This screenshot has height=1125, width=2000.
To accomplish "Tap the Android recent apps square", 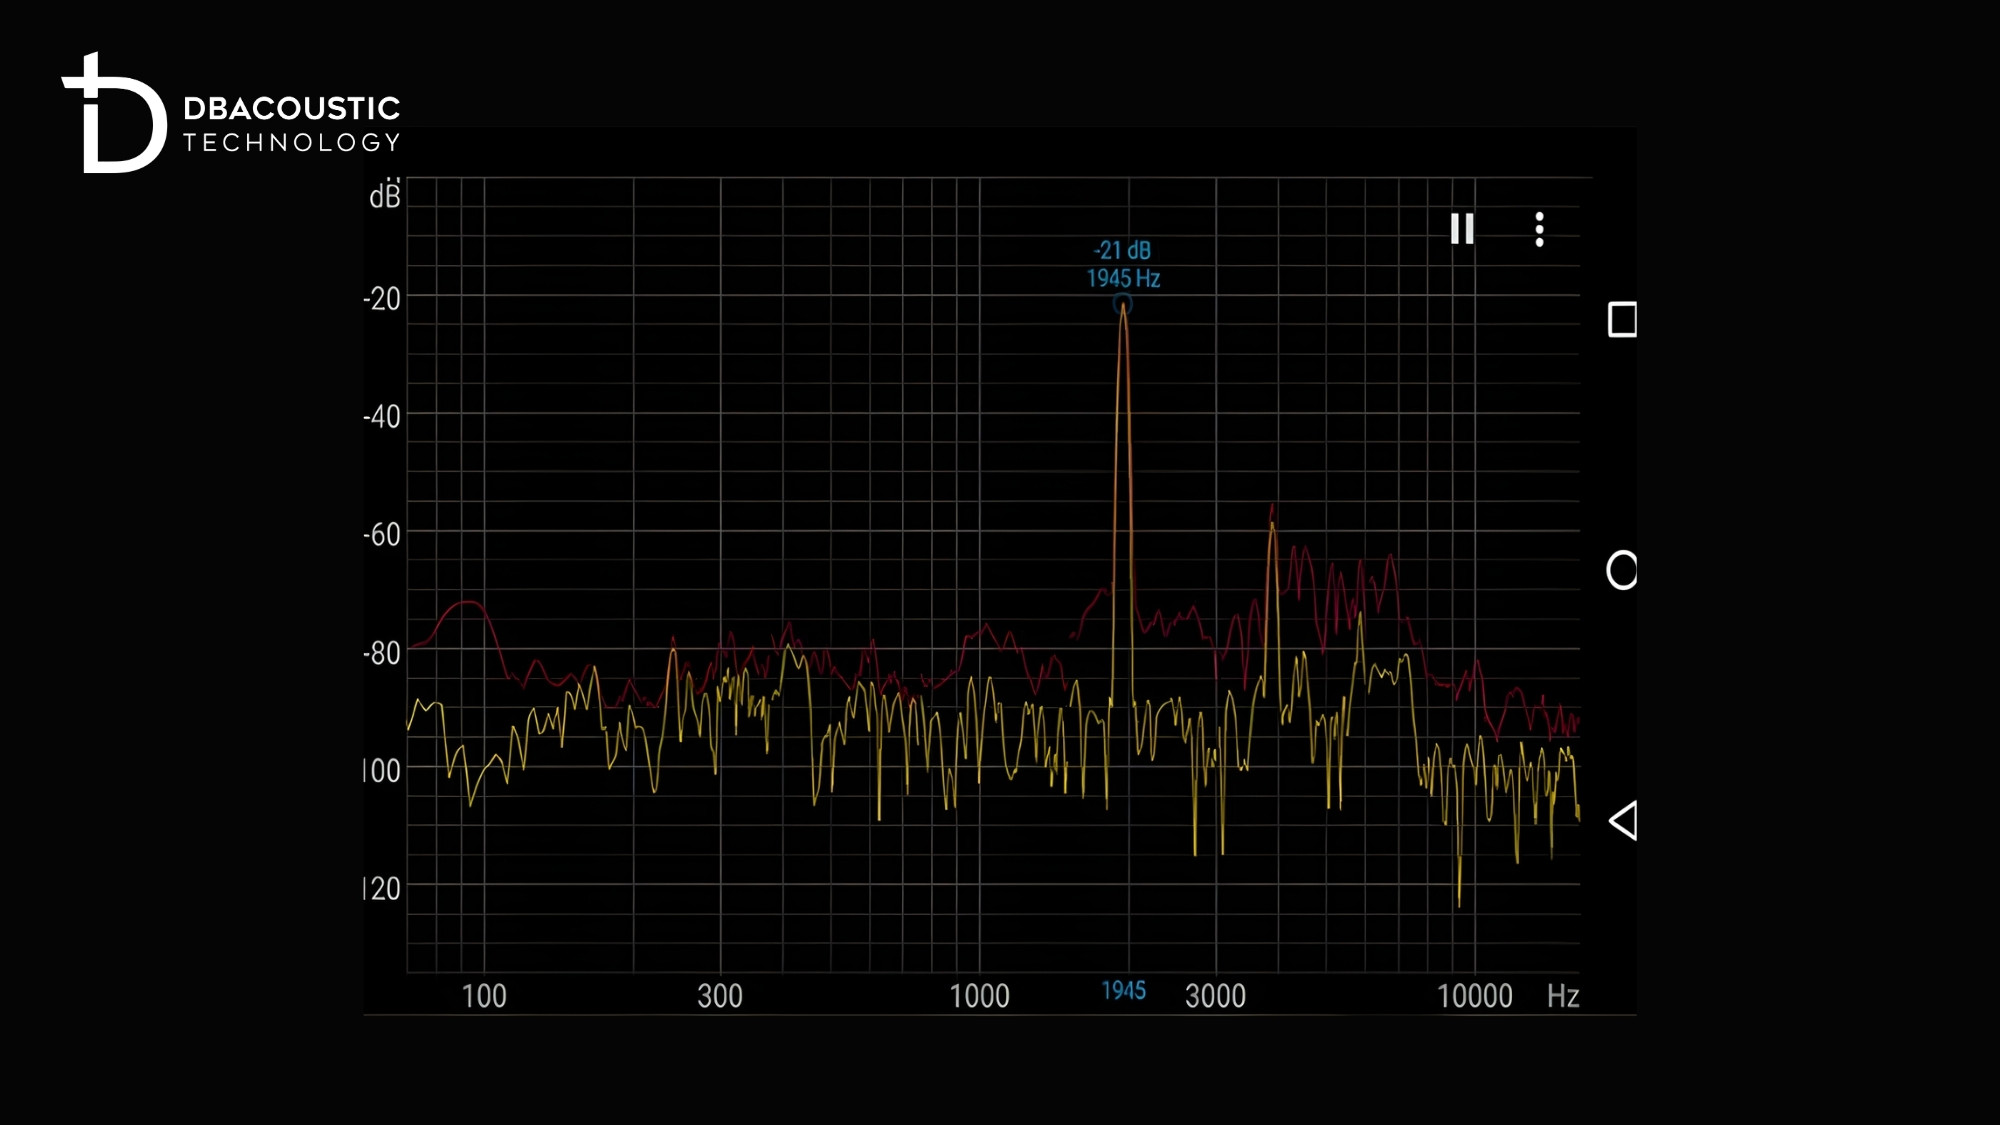I will point(1622,320).
